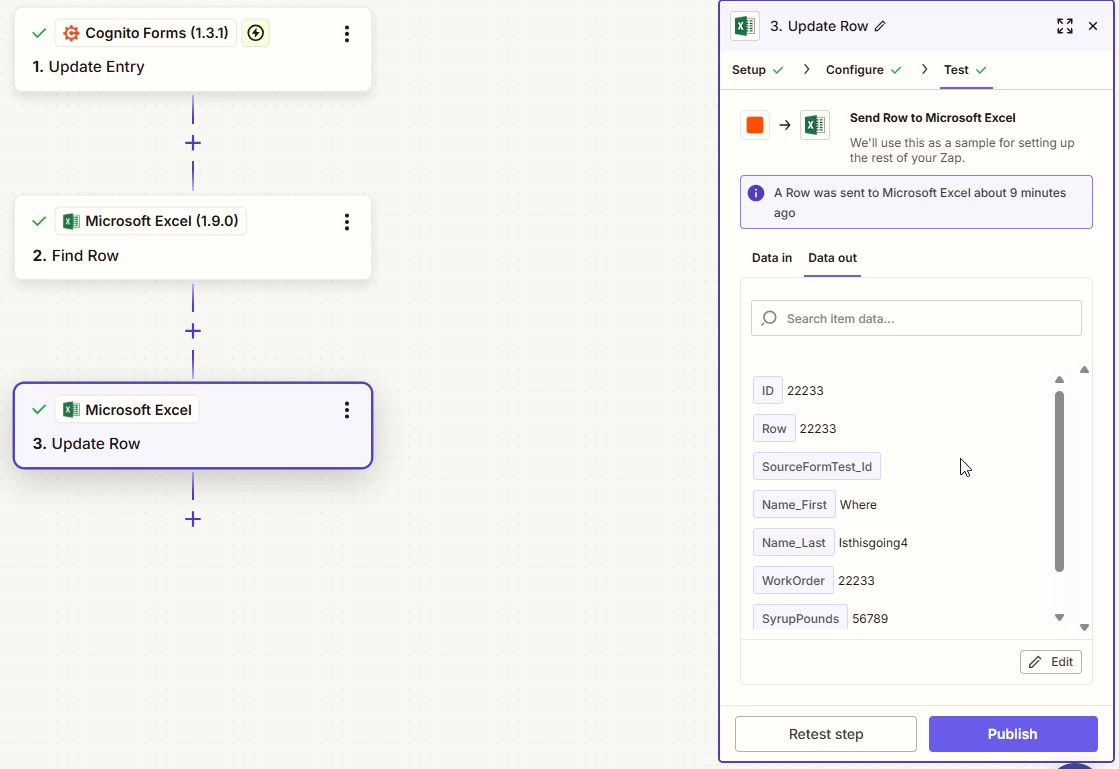The height and width of the screenshot is (769, 1119).
Task: Select the SyrupPounds field label
Action: click(800, 618)
